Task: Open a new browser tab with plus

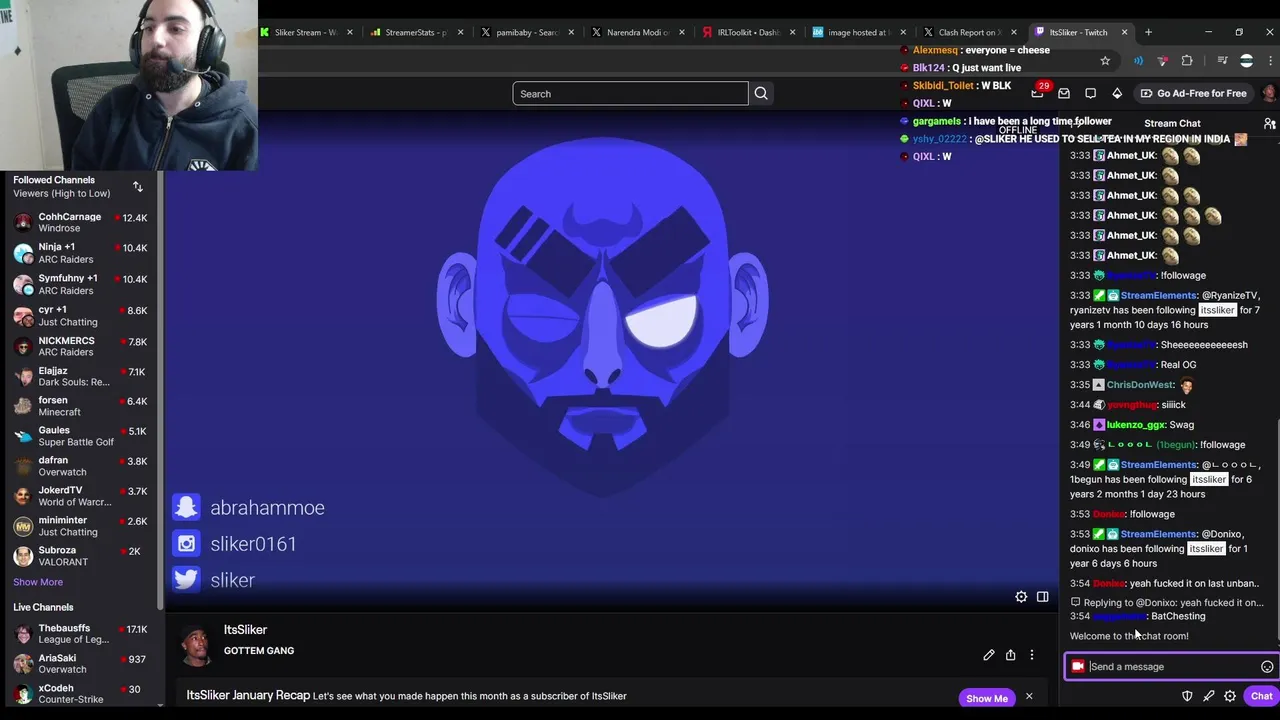Action: pos(1148,32)
